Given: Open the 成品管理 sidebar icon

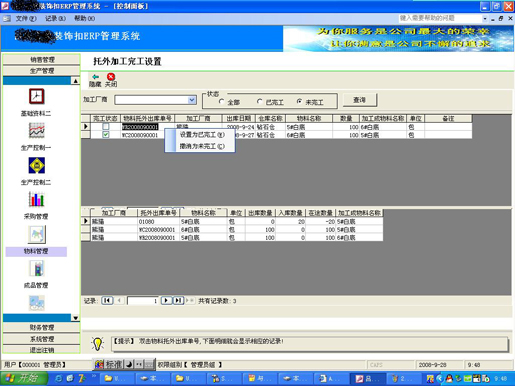Looking at the screenshot, I should pyautogui.click(x=37, y=268).
